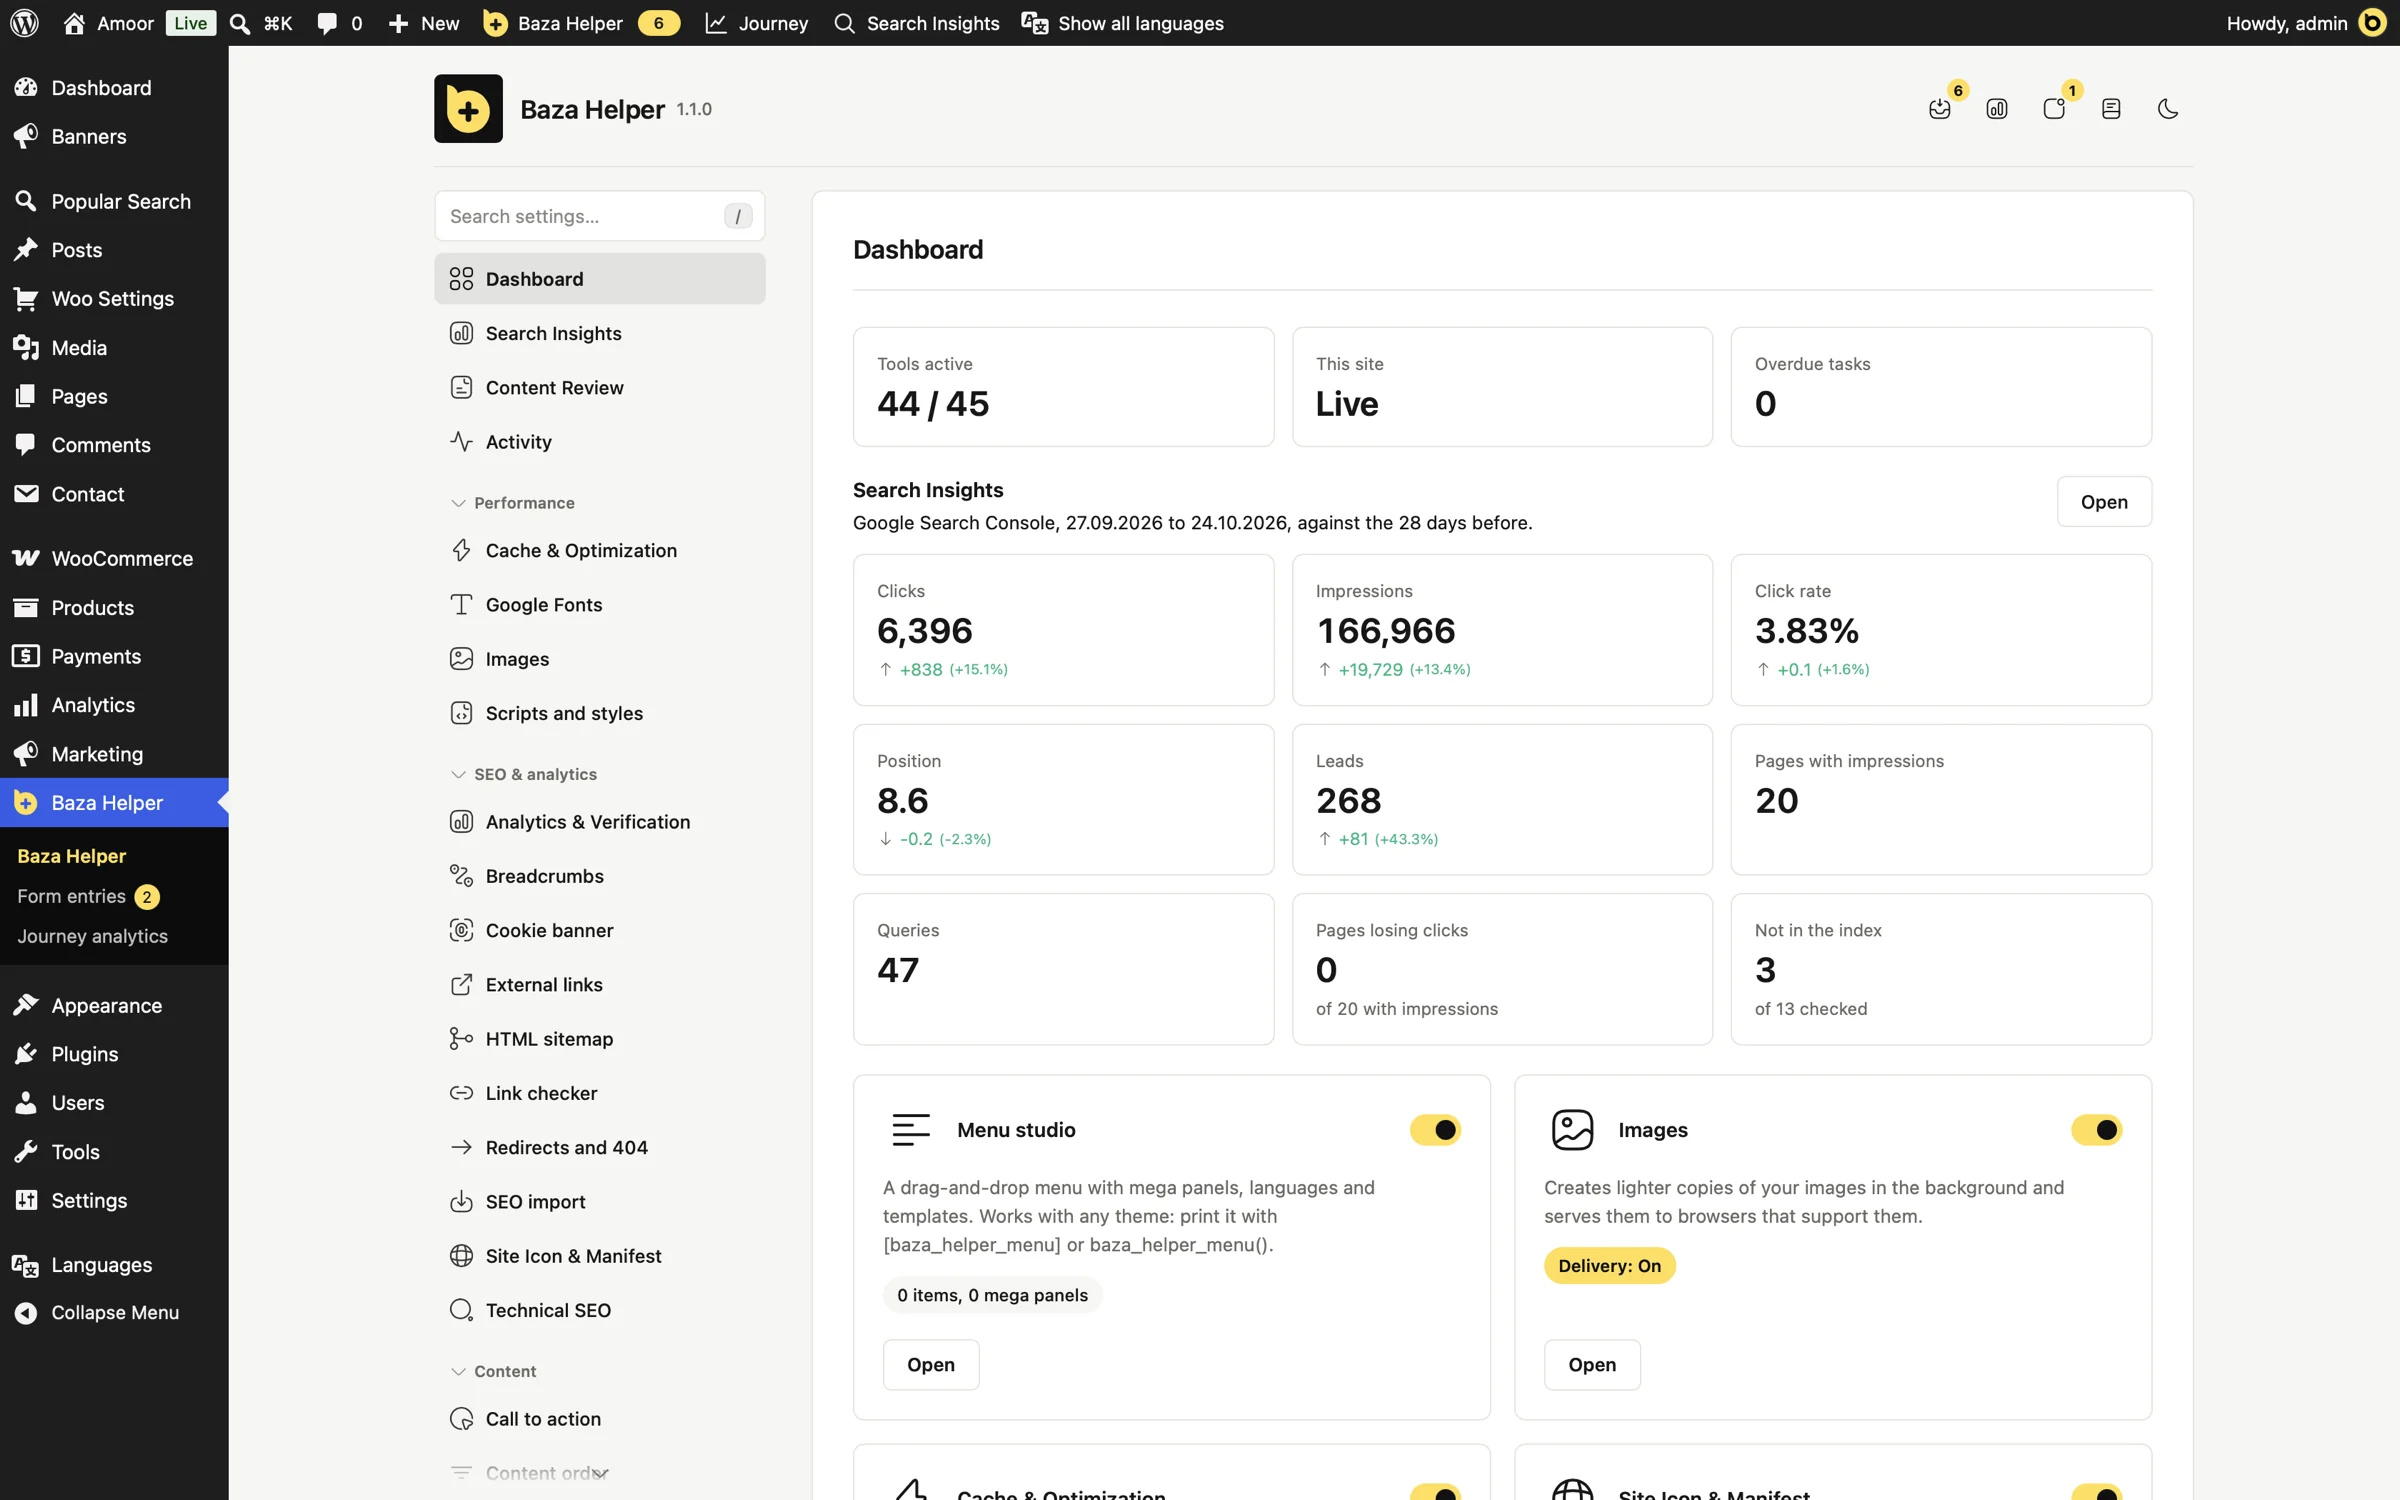Click the Tools active 44 / 45 card
The image size is (2400, 1500).
1063,386
